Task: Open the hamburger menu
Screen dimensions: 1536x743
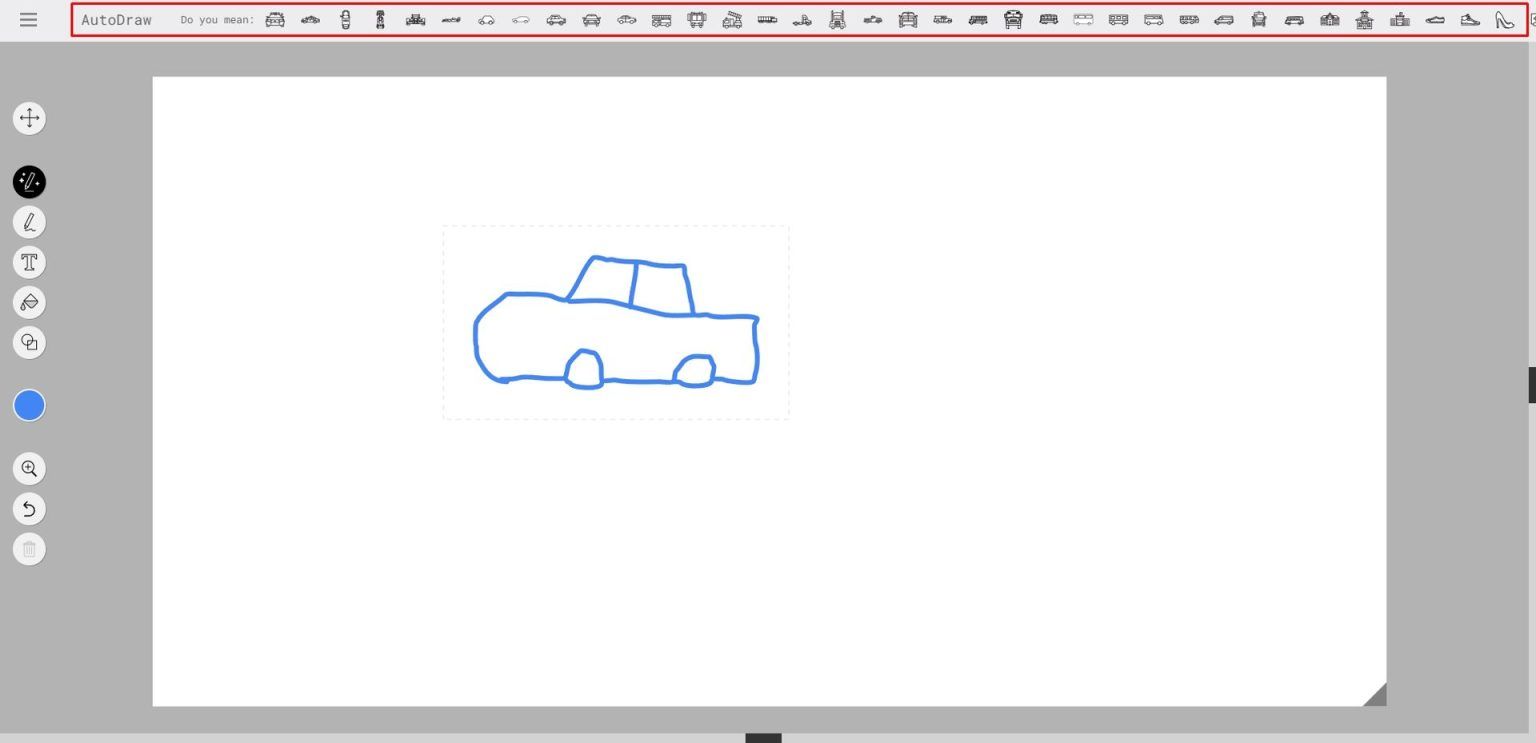Action: pos(28,19)
